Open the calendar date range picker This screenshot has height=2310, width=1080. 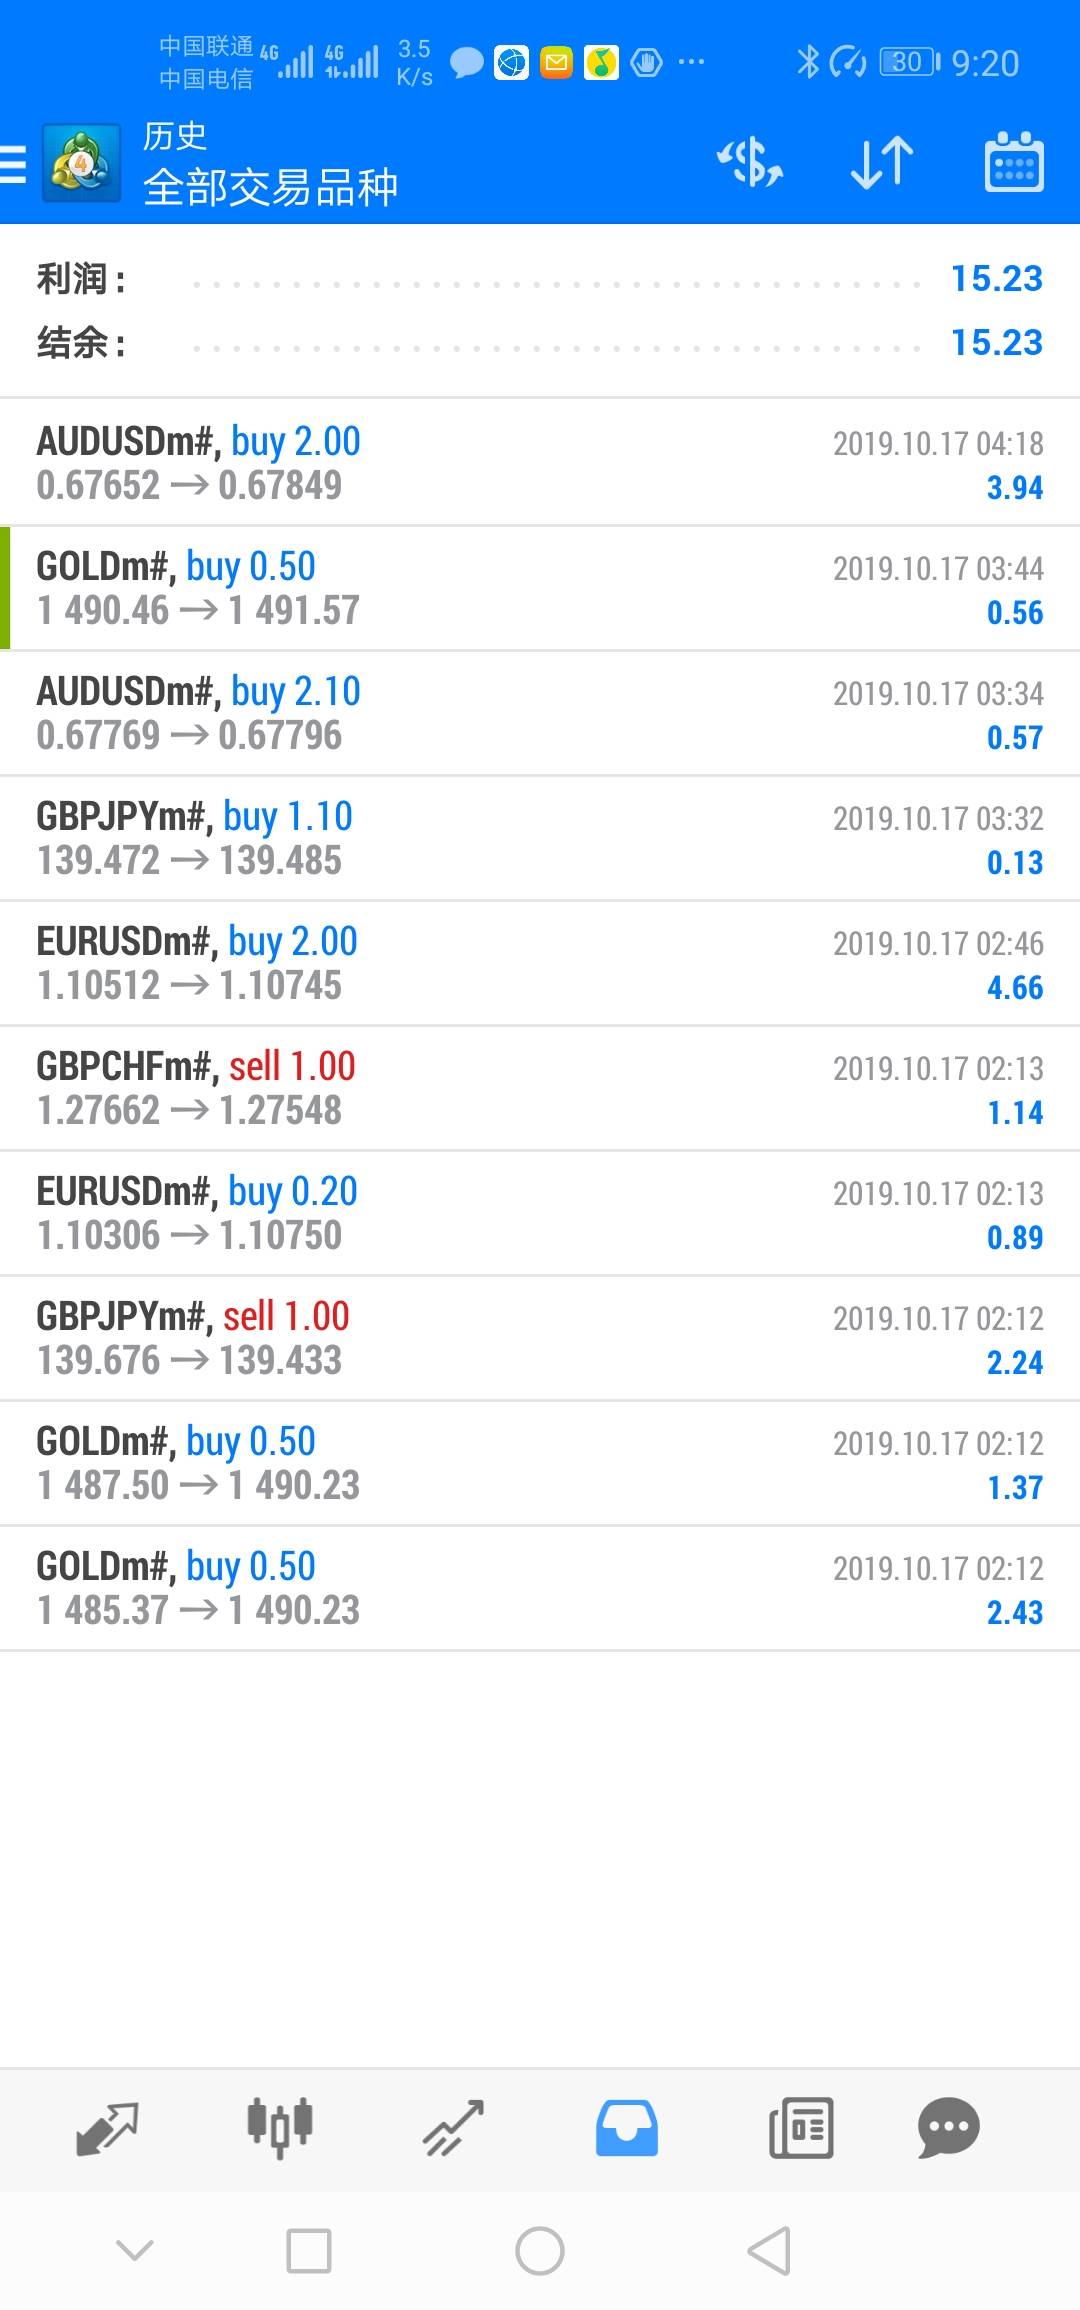[1014, 163]
